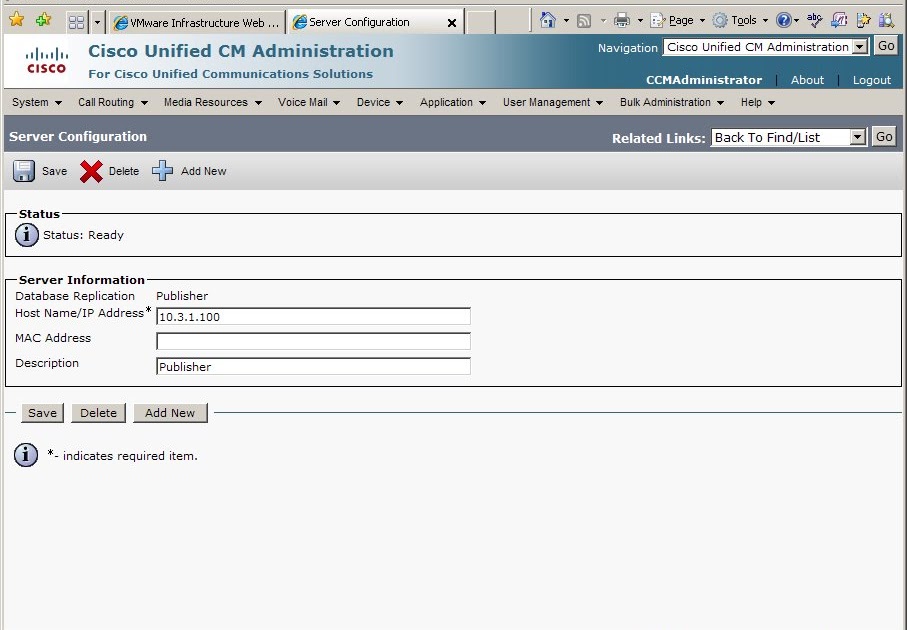Click Go next to Navigation dropdown

(886, 46)
